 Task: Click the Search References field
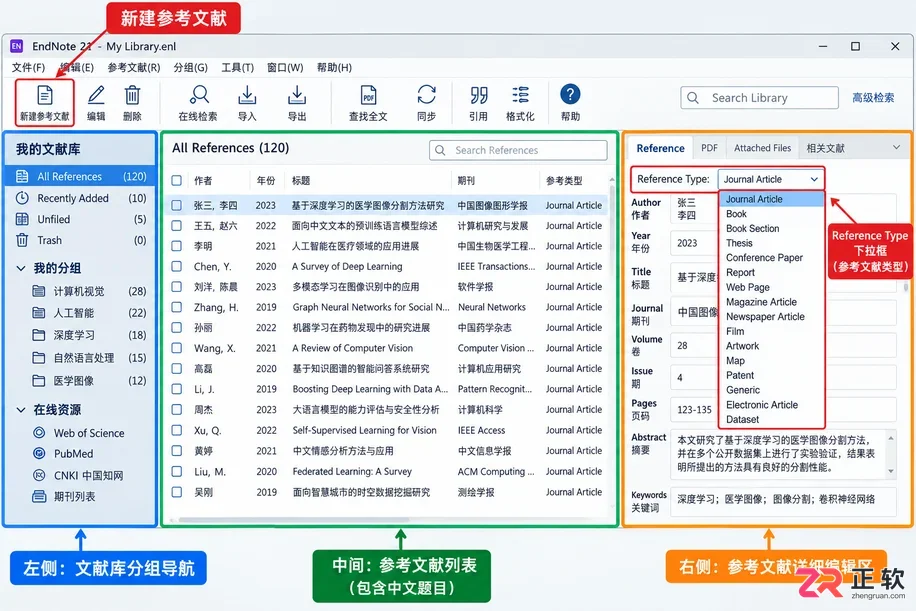click(x=518, y=150)
